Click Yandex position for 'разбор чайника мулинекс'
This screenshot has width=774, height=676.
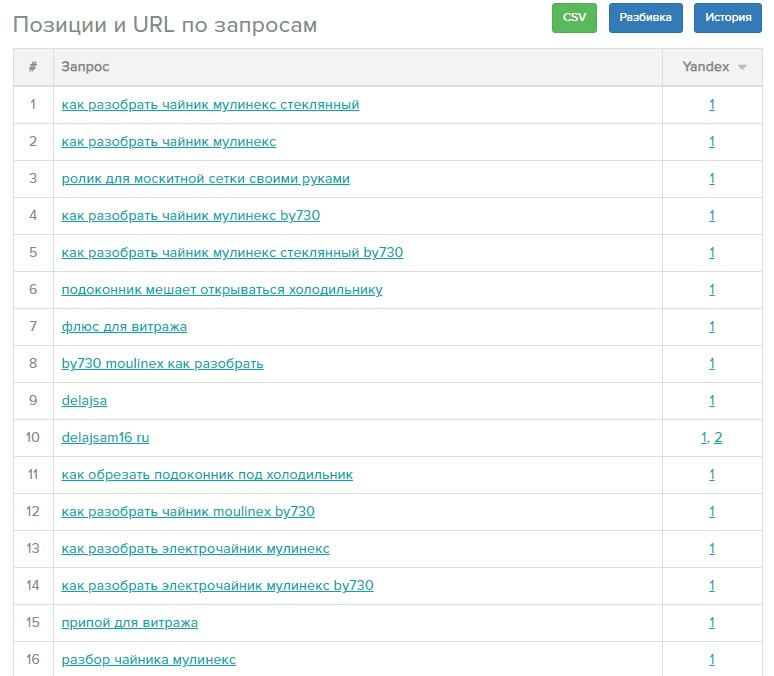pyautogui.click(x=712, y=660)
